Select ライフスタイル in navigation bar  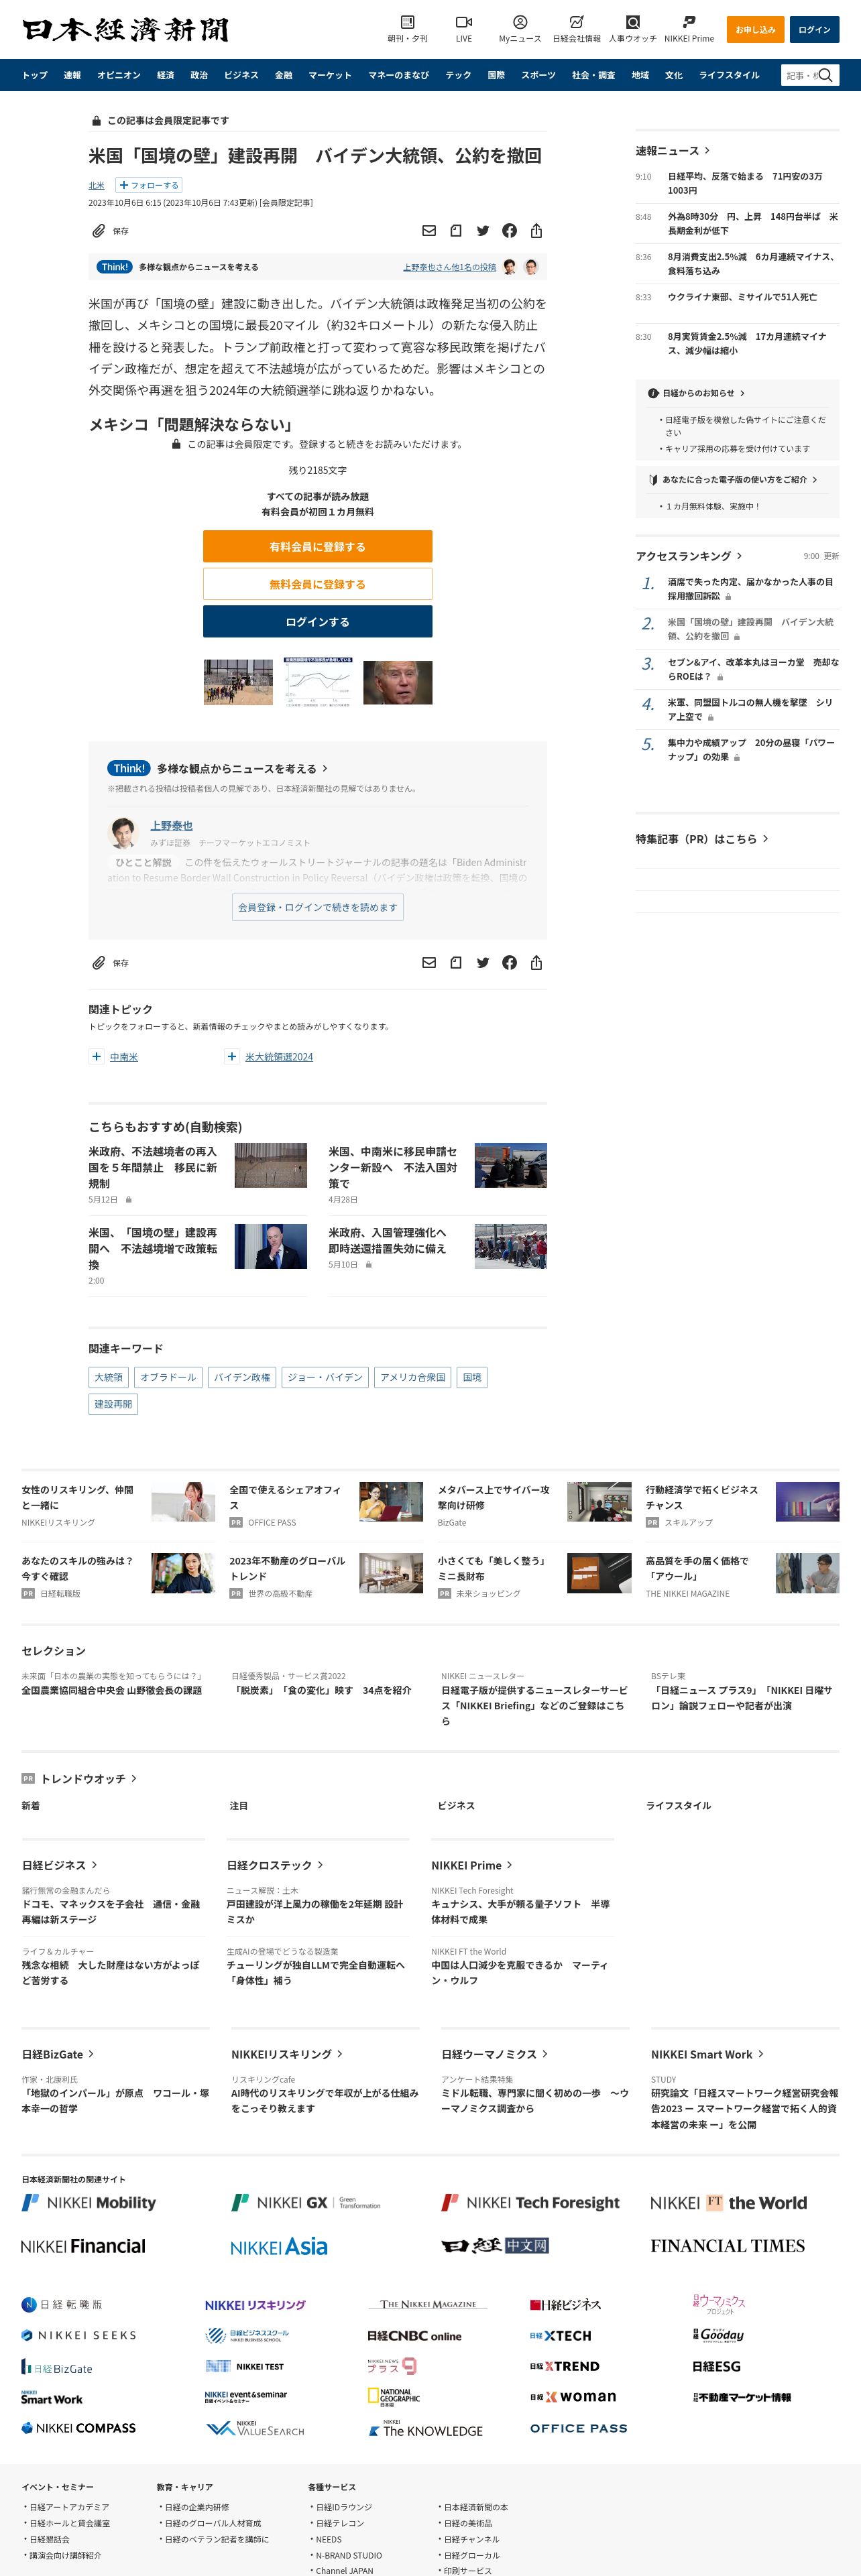click(729, 75)
